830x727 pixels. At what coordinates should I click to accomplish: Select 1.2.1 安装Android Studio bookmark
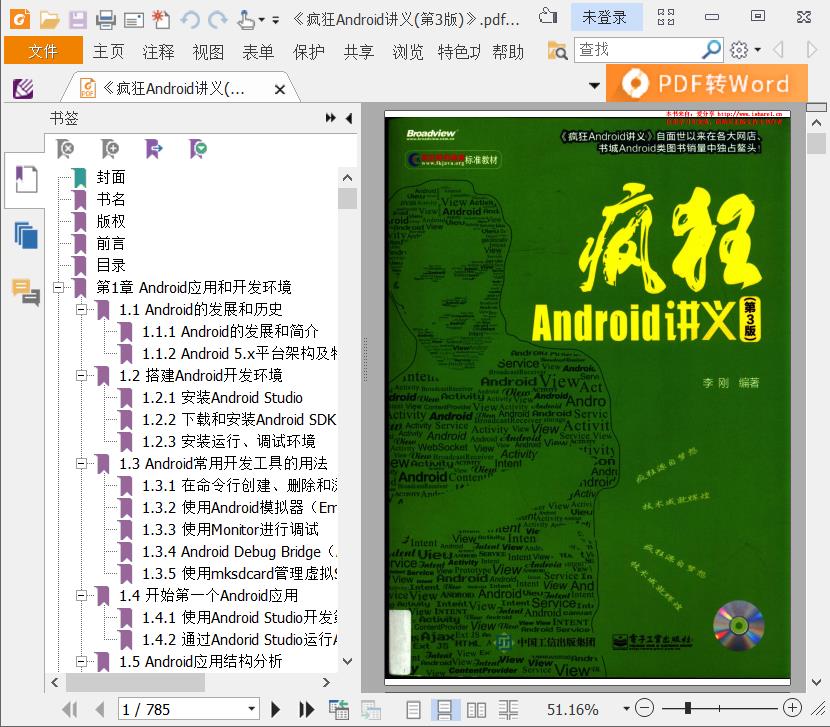click(x=222, y=398)
